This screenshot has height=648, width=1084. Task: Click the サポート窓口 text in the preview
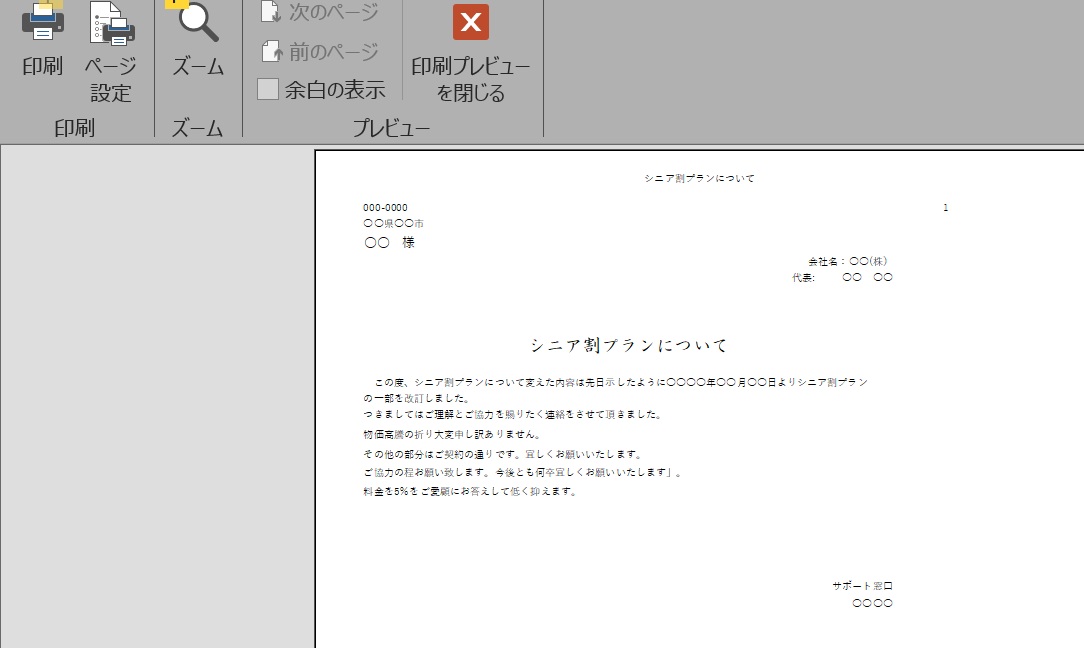click(862, 586)
